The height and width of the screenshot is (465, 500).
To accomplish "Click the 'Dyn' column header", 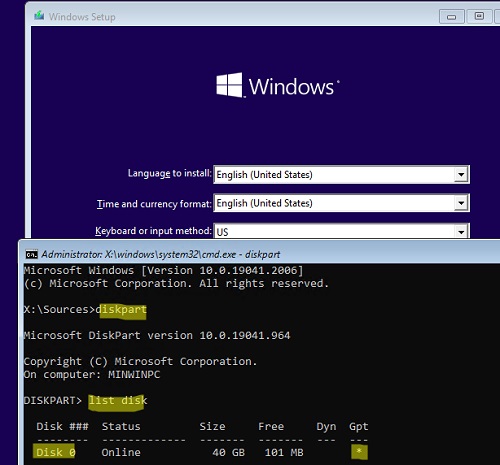I will coord(326,427).
